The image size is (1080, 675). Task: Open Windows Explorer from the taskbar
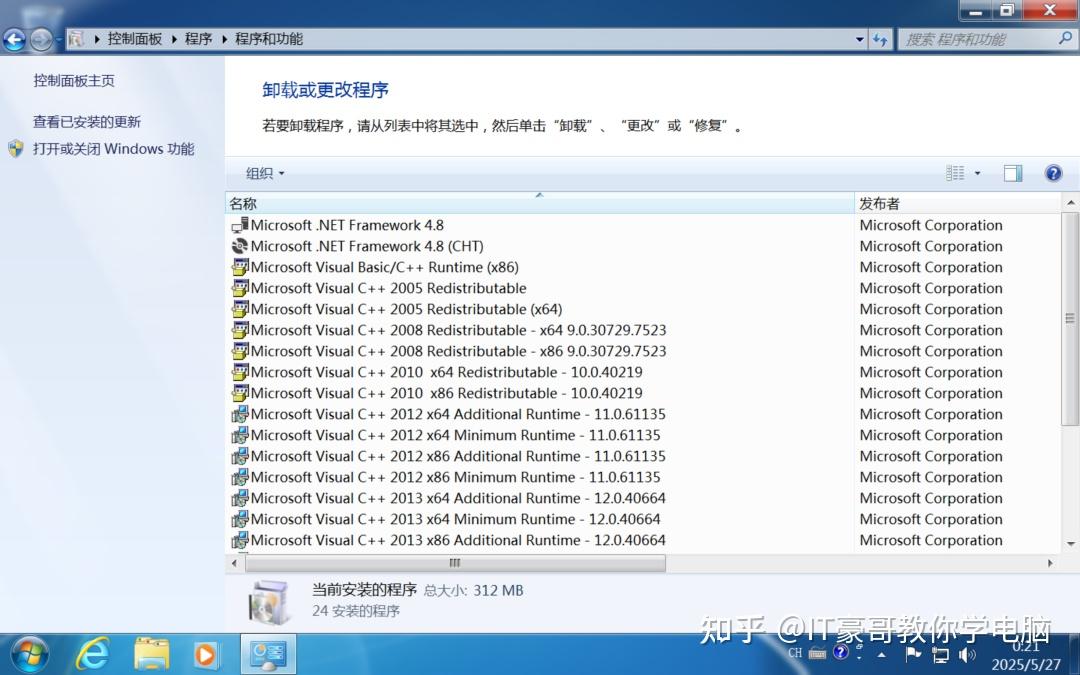tap(151, 653)
